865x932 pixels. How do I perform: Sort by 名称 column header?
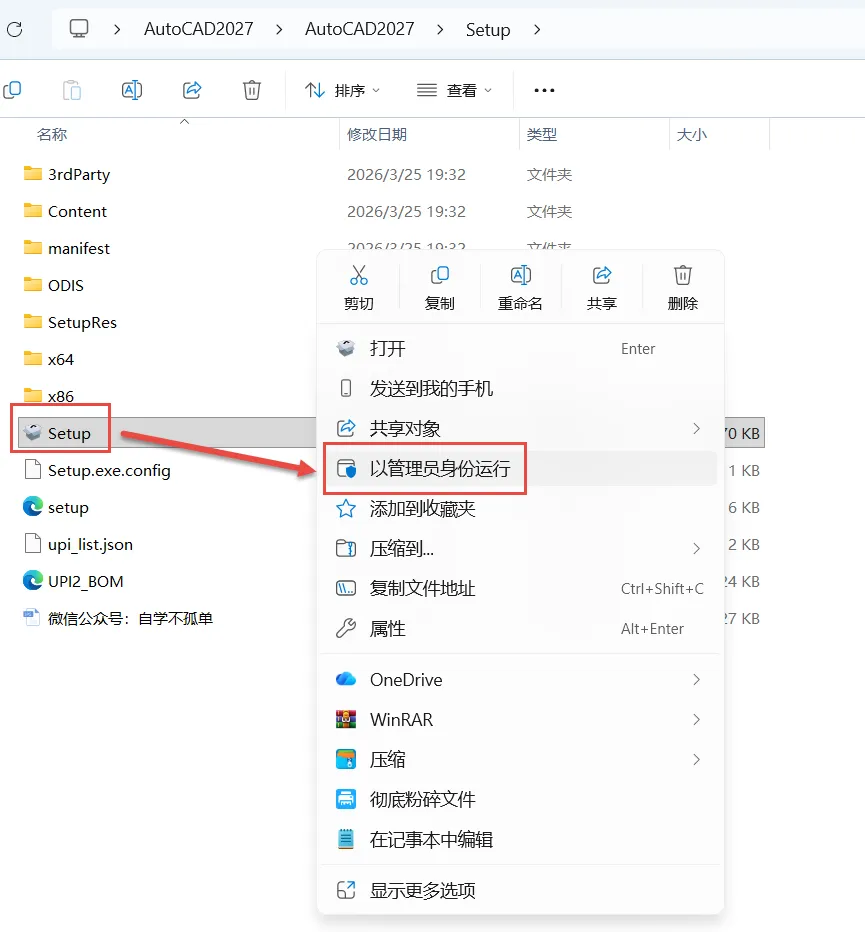coord(52,134)
